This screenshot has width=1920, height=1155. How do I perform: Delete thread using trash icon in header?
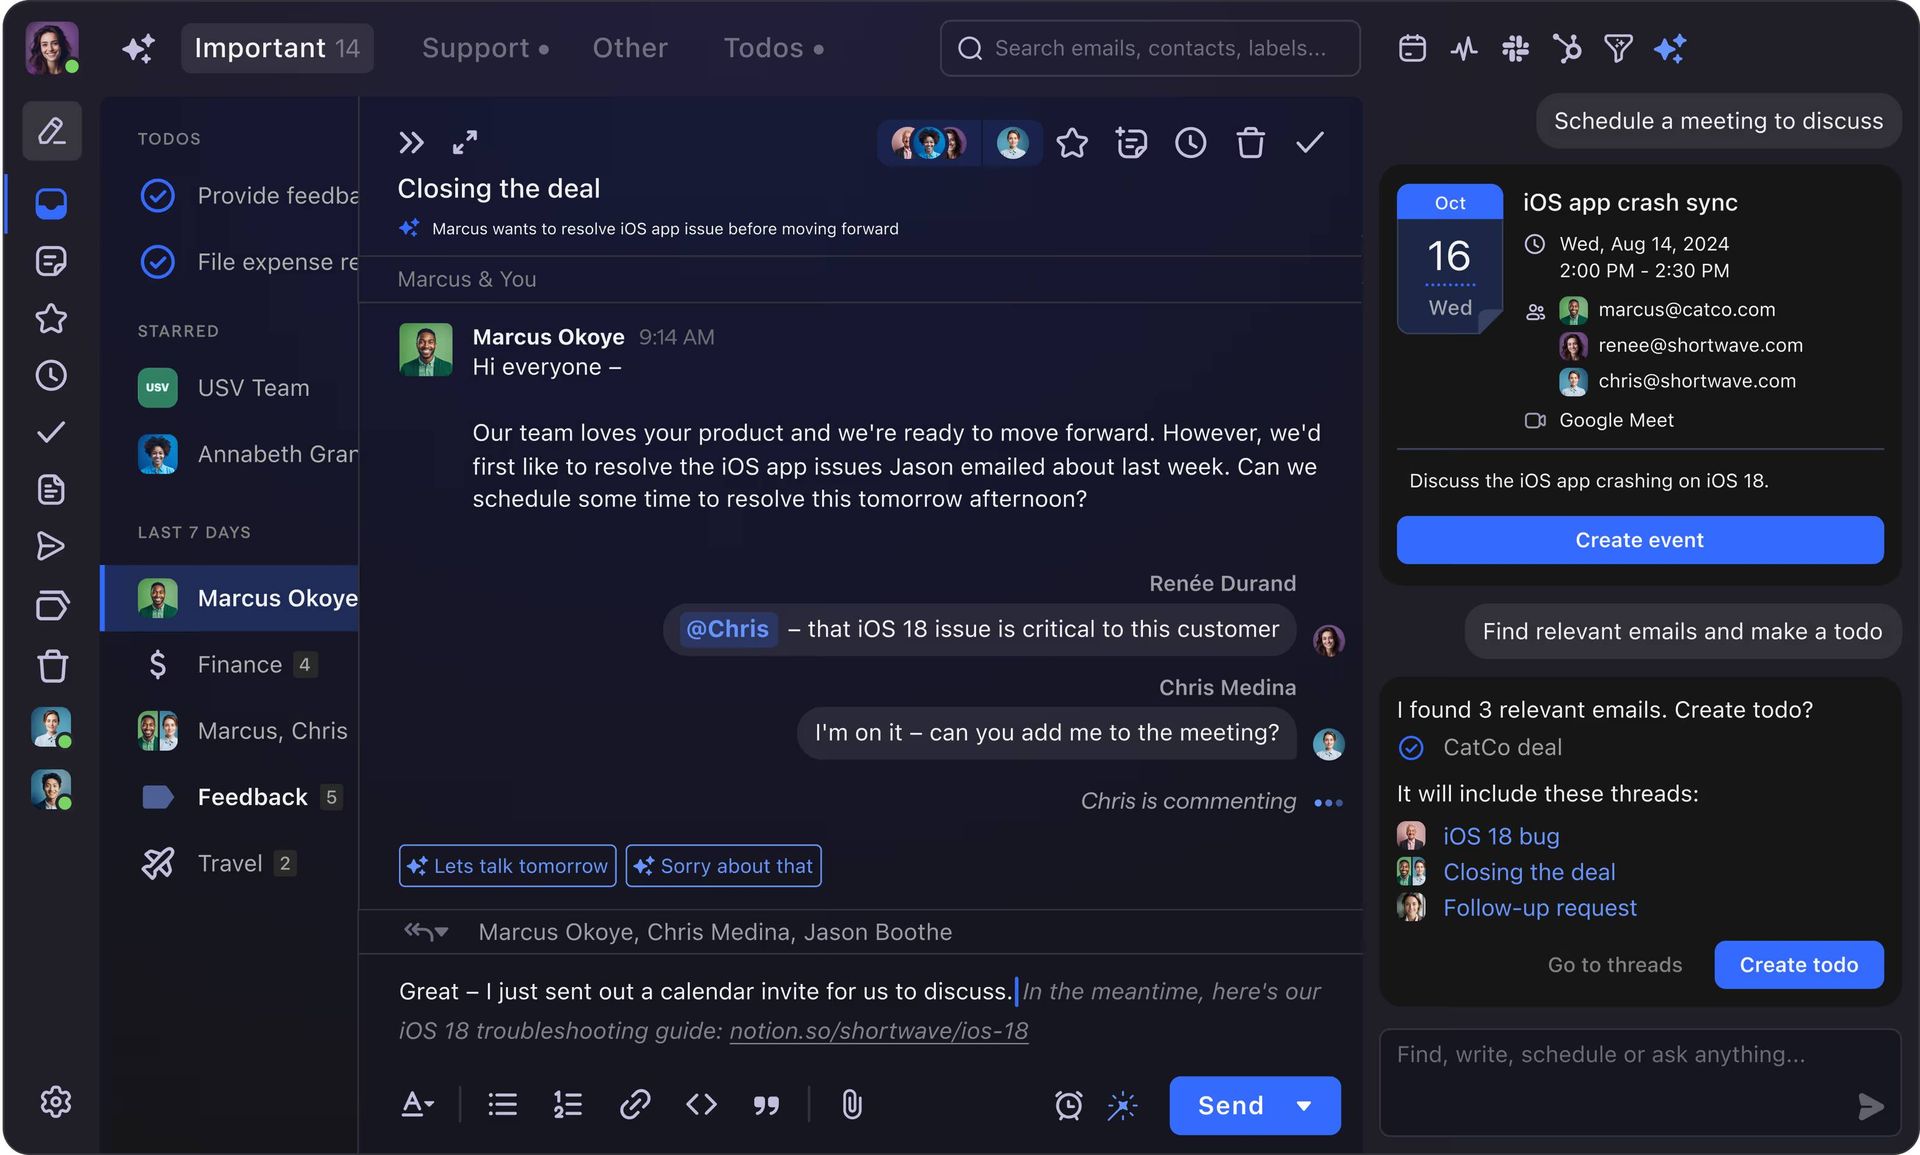[1250, 143]
